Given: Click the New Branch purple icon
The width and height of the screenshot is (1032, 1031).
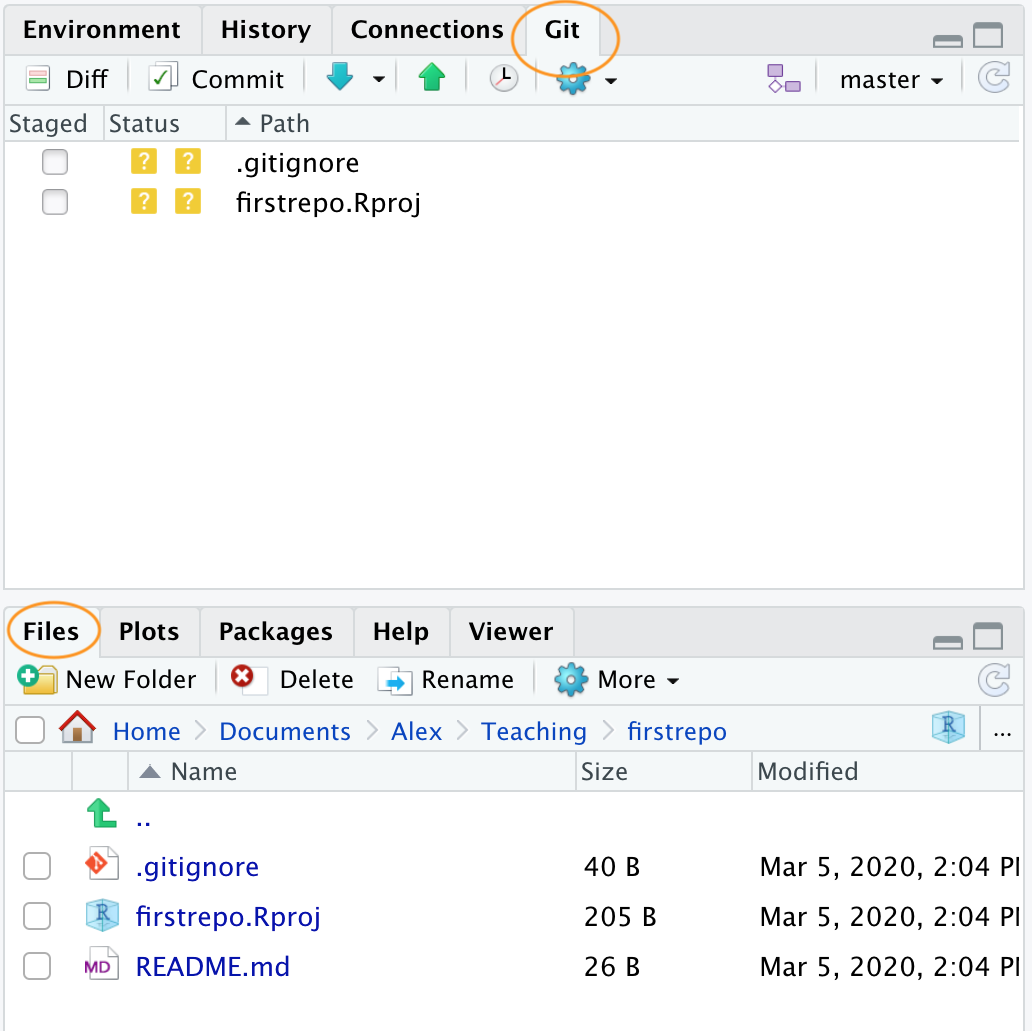Looking at the screenshot, I should pos(783,79).
